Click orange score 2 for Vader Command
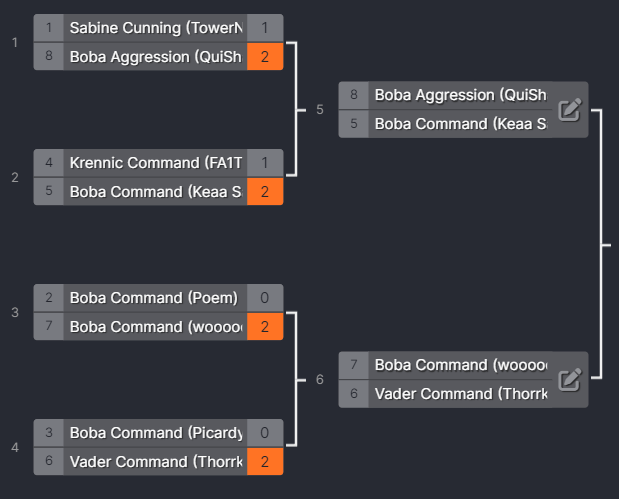The image size is (619, 499). pyautogui.click(x=265, y=462)
